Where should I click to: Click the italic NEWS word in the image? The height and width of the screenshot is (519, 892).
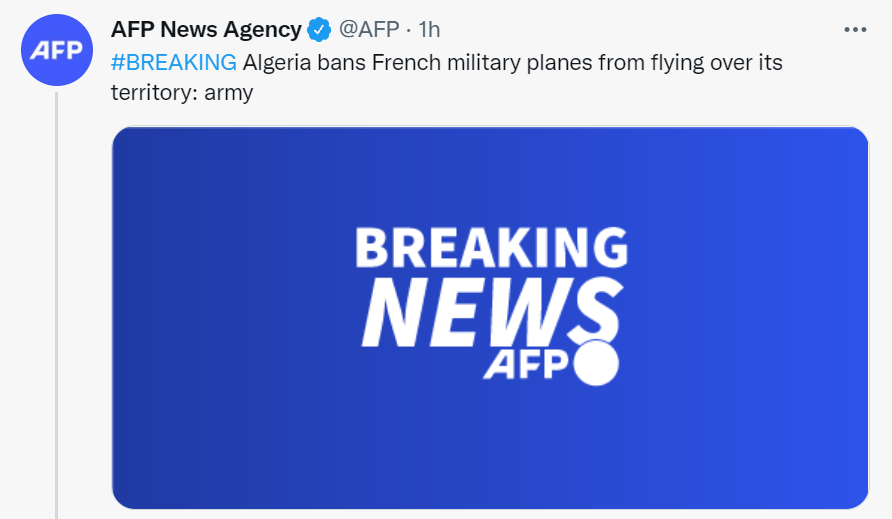coord(492,312)
